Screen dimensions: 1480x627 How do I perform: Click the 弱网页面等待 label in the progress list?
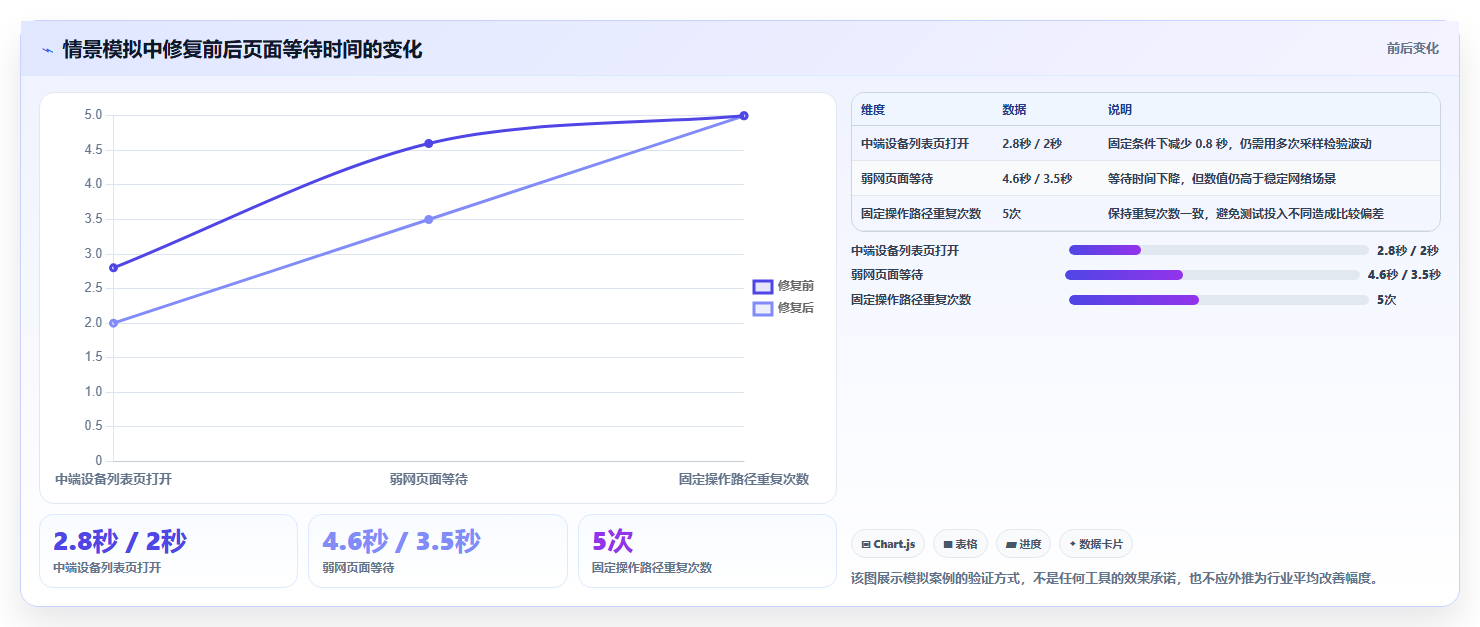coord(887,275)
